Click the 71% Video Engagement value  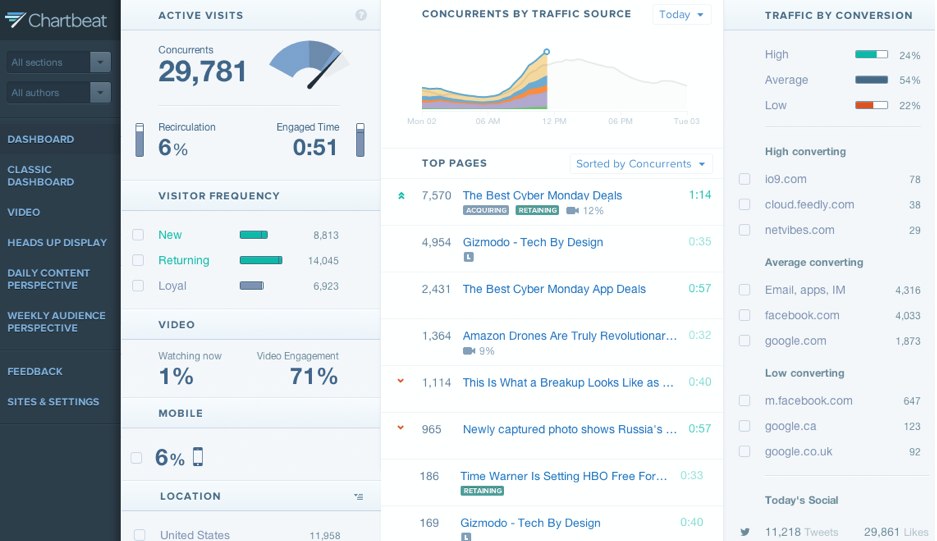point(314,376)
